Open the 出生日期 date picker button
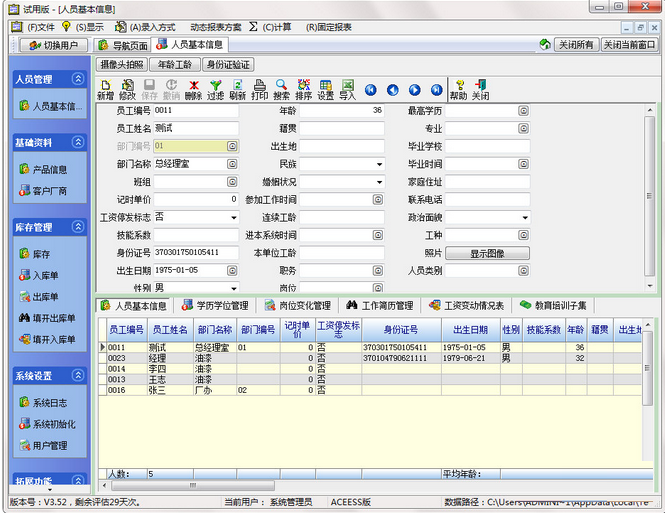 coord(232,270)
